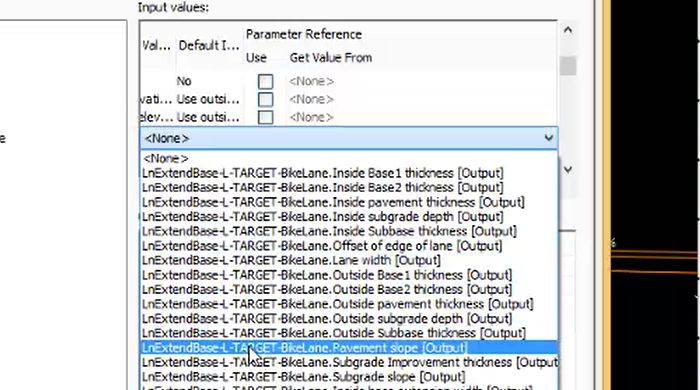Select Inside subgrade depth [Output] entry
The image size is (700, 390).
pyautogui.click(x=349, y=217)
